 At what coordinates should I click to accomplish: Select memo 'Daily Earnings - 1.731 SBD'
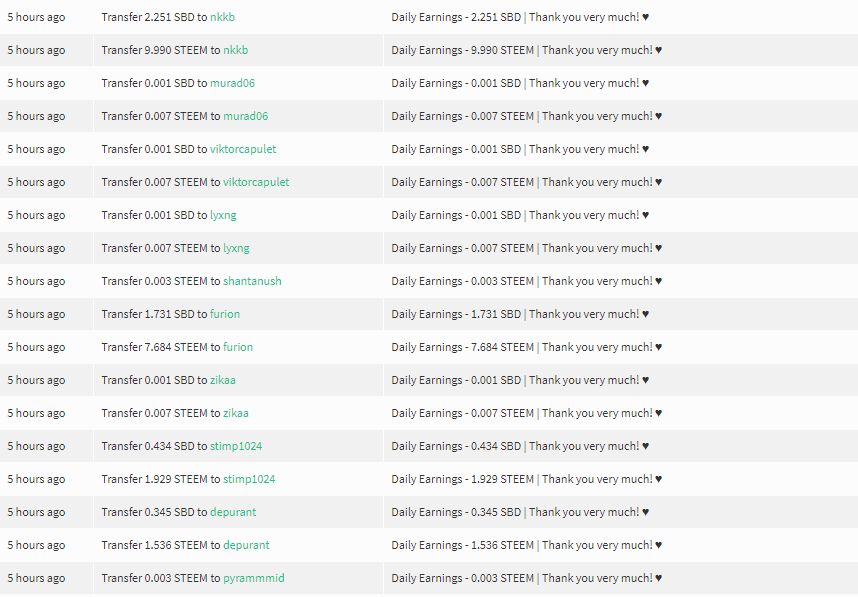tap(456, 314)
